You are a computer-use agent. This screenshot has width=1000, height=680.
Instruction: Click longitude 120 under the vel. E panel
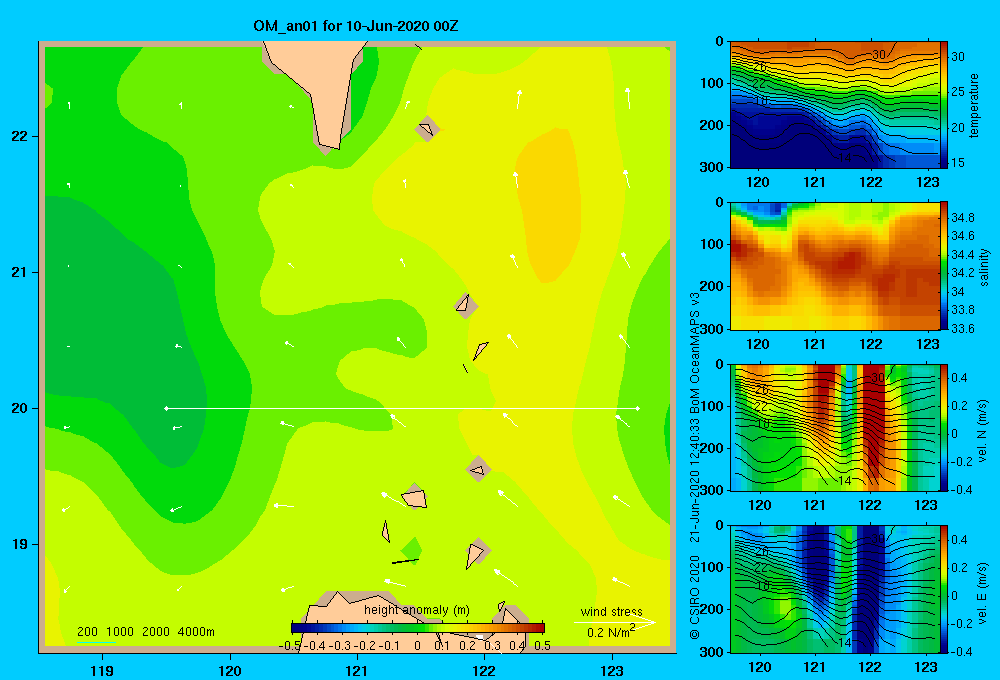[x=759, y=667]
